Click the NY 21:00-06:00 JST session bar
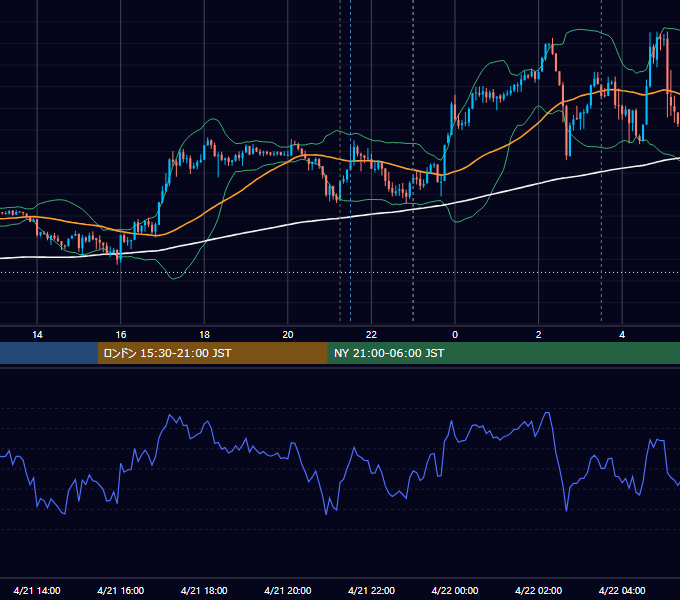 pyautogui.click(x=503, y=353)
